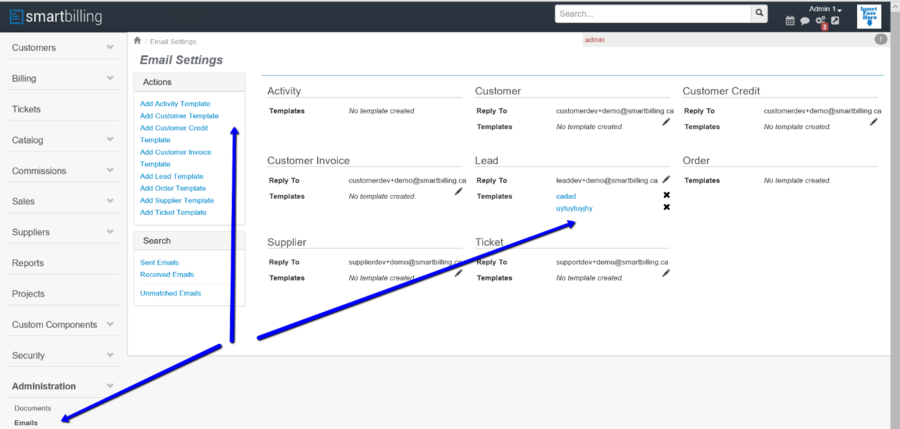Image resolution: width=900 pixels, height=429 pixels.
Task: Click the admin red text label
Action: click(595, 40)
